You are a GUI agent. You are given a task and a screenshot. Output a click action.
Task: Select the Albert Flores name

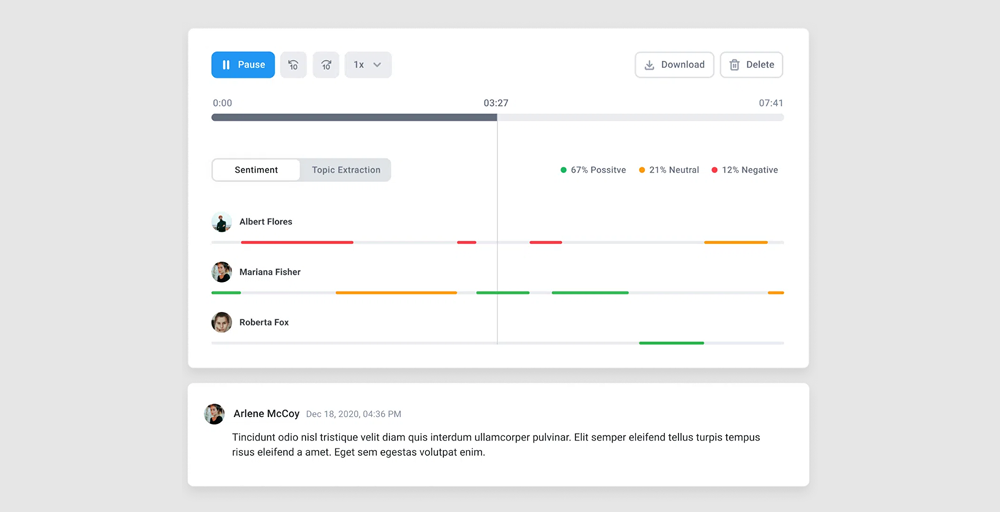[266, 222]
